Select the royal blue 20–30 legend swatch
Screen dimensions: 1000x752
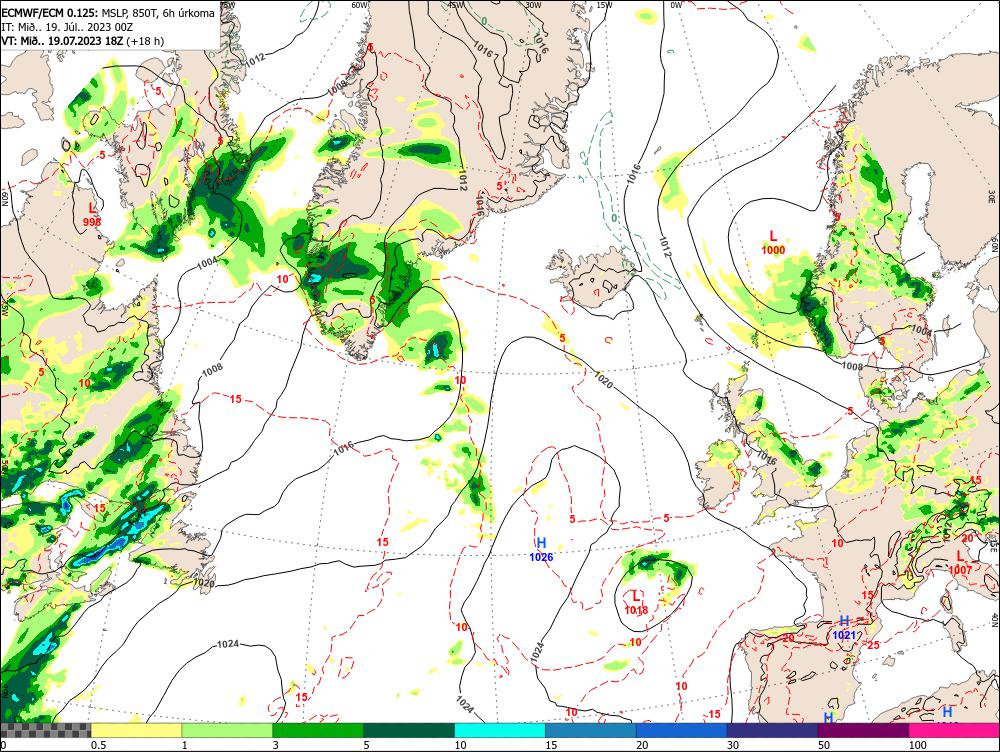pos(682,730)
